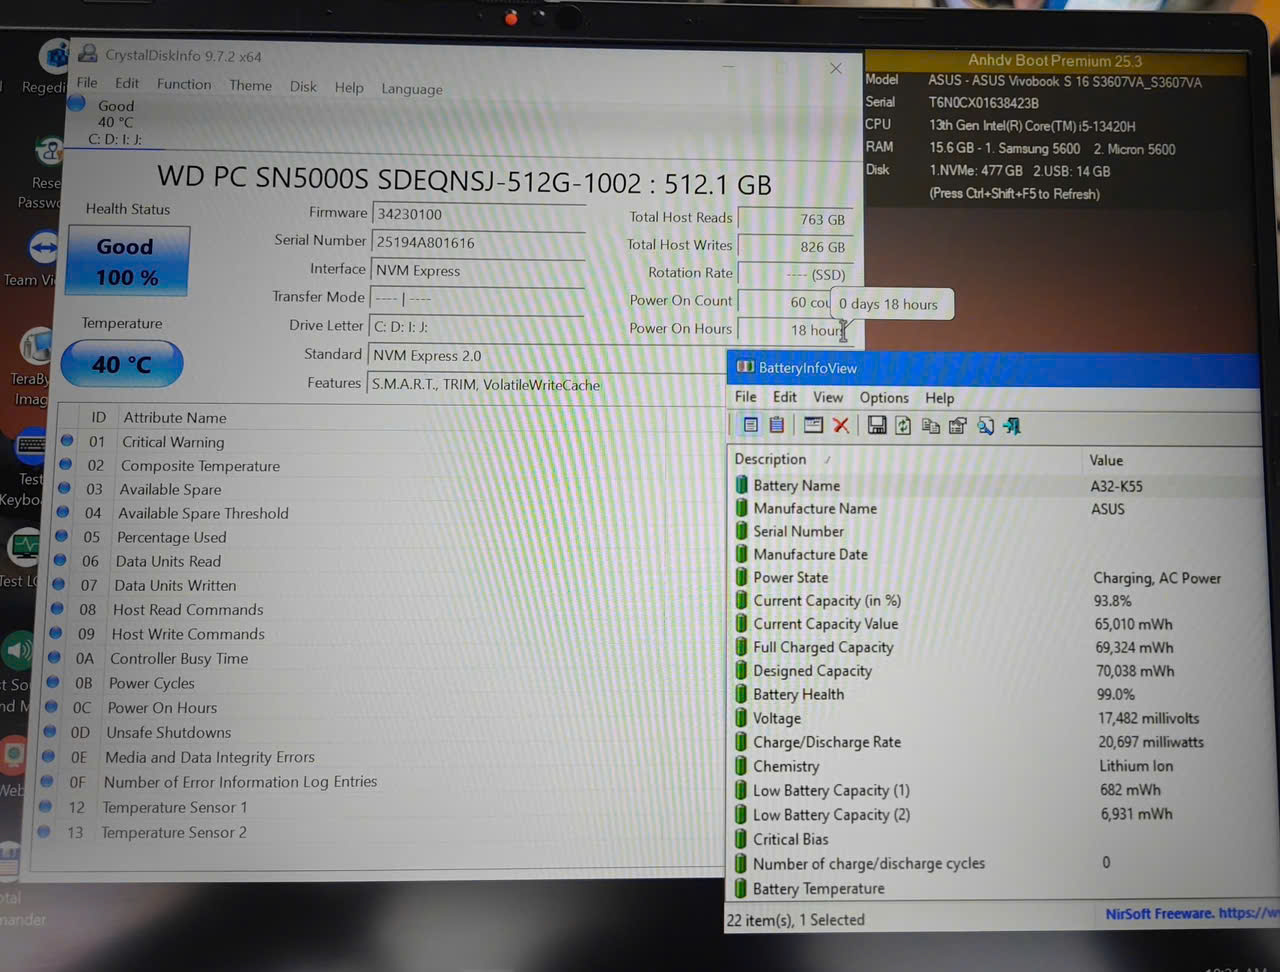Open the Options menu in BatteryInfoView

(x=884, y=397)
